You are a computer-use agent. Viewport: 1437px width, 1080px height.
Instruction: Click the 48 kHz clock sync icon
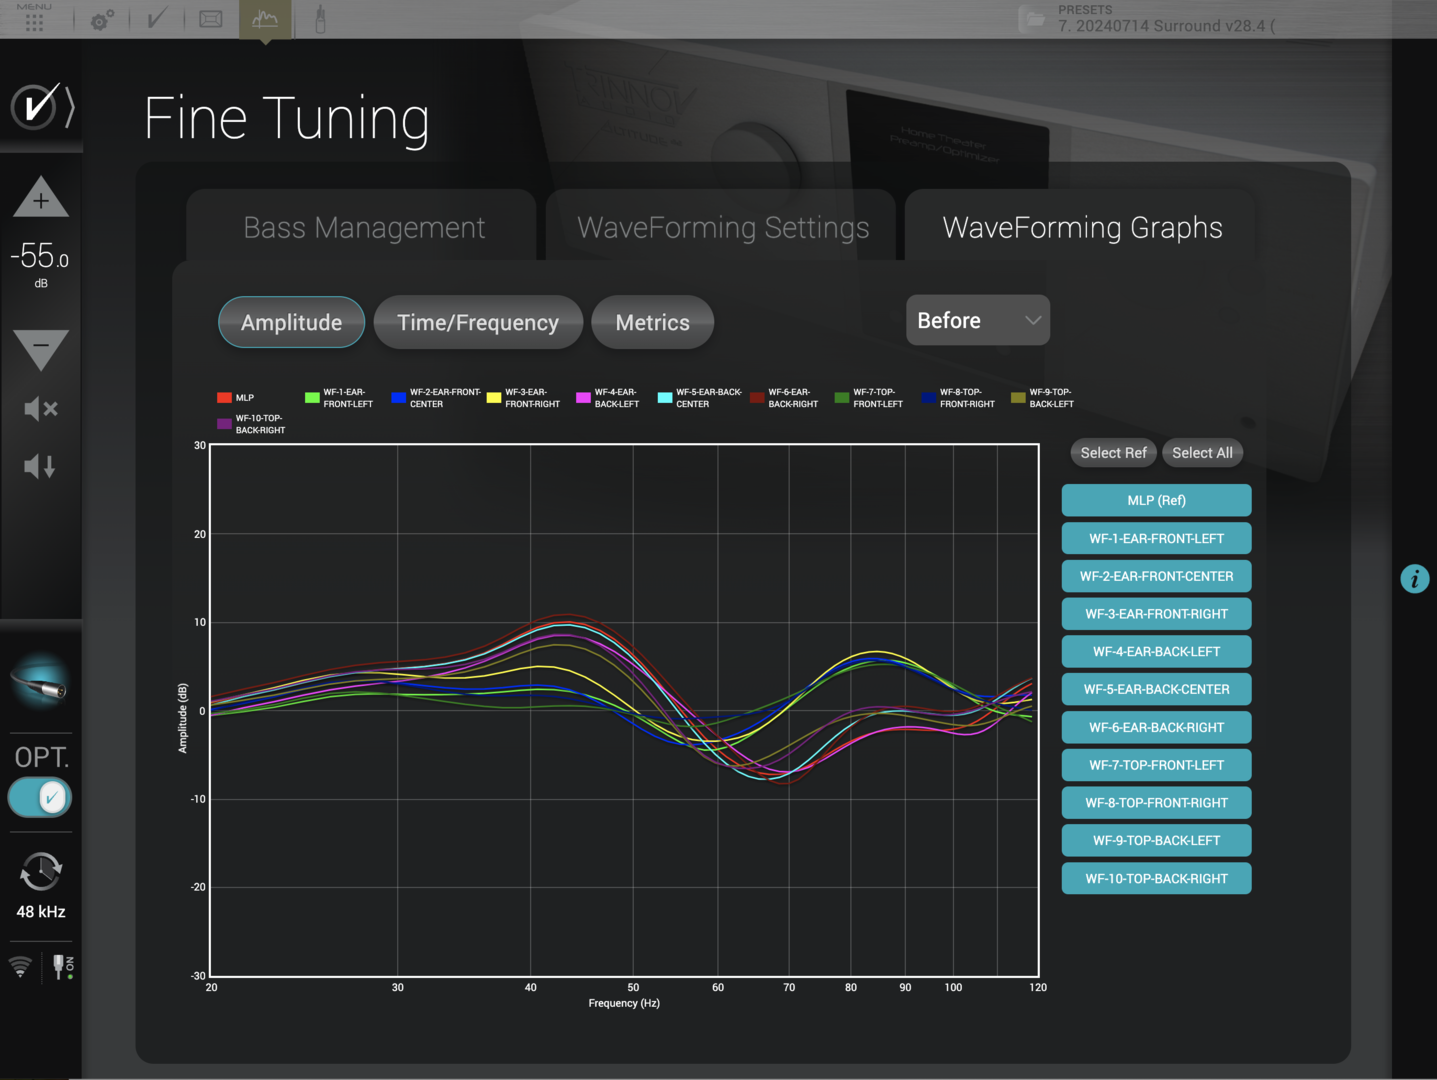click(x=41, y=872)
